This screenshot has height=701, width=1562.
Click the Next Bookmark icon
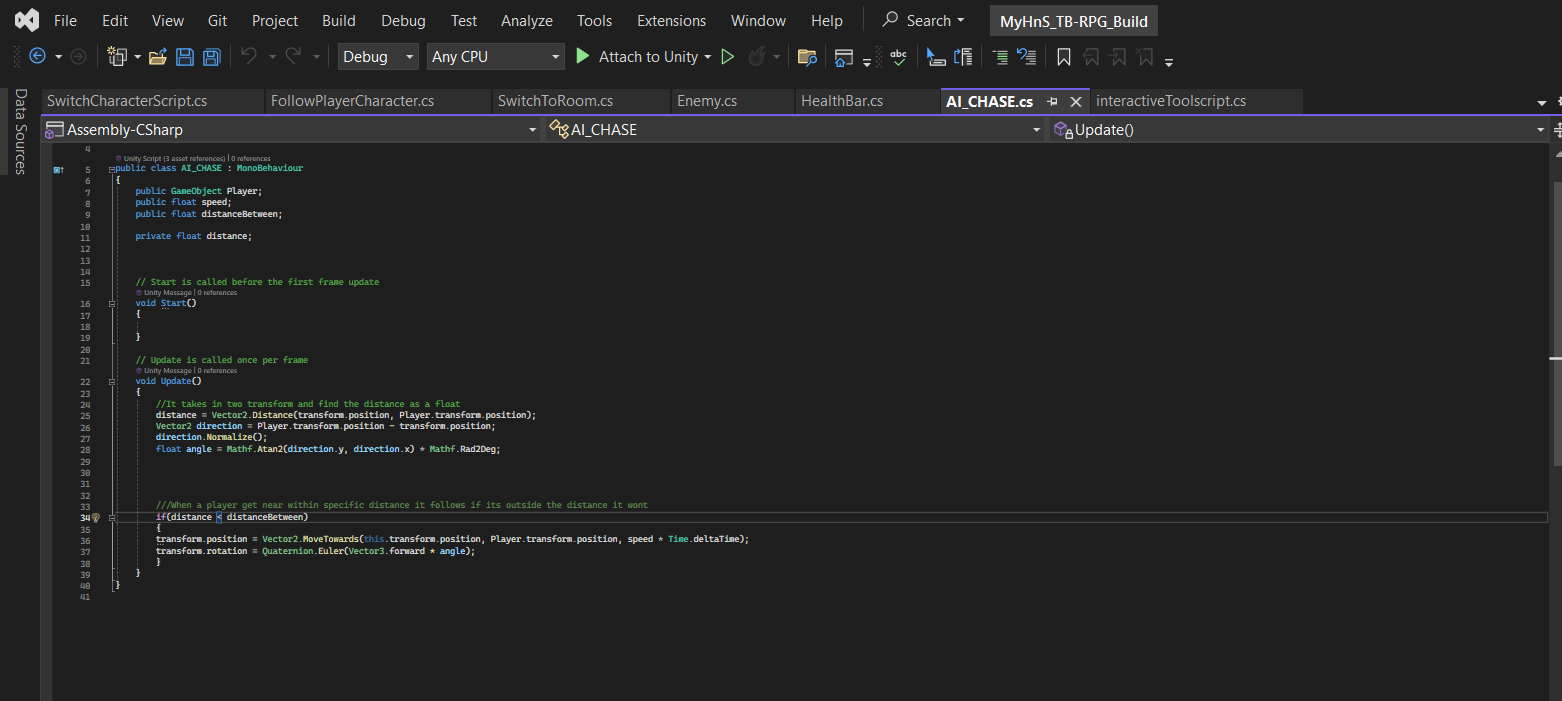(x=1118, y=57)
